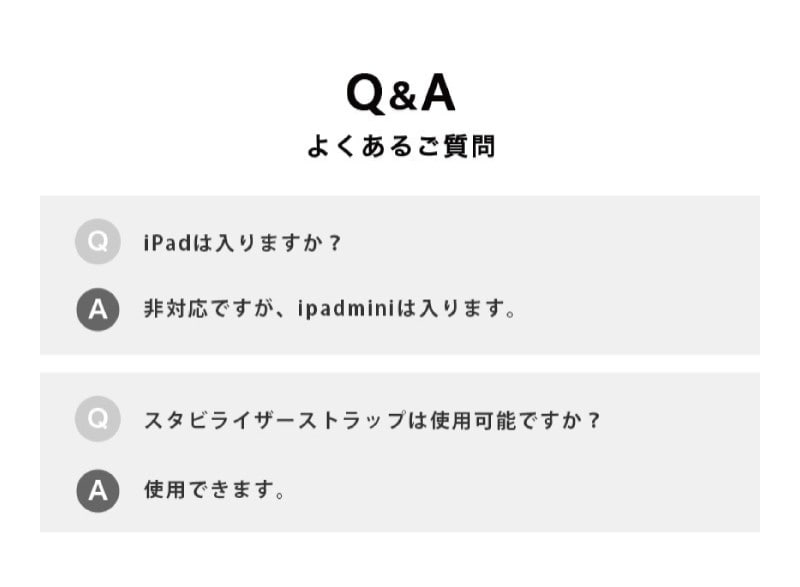Click the word iPad in the first question
This screenshot has height=587, width=800.
tap(165, 243)
